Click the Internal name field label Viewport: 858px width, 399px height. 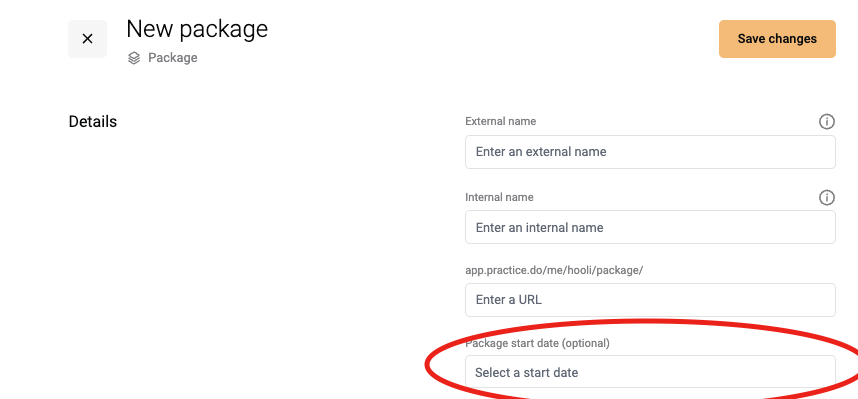(499, 197)
